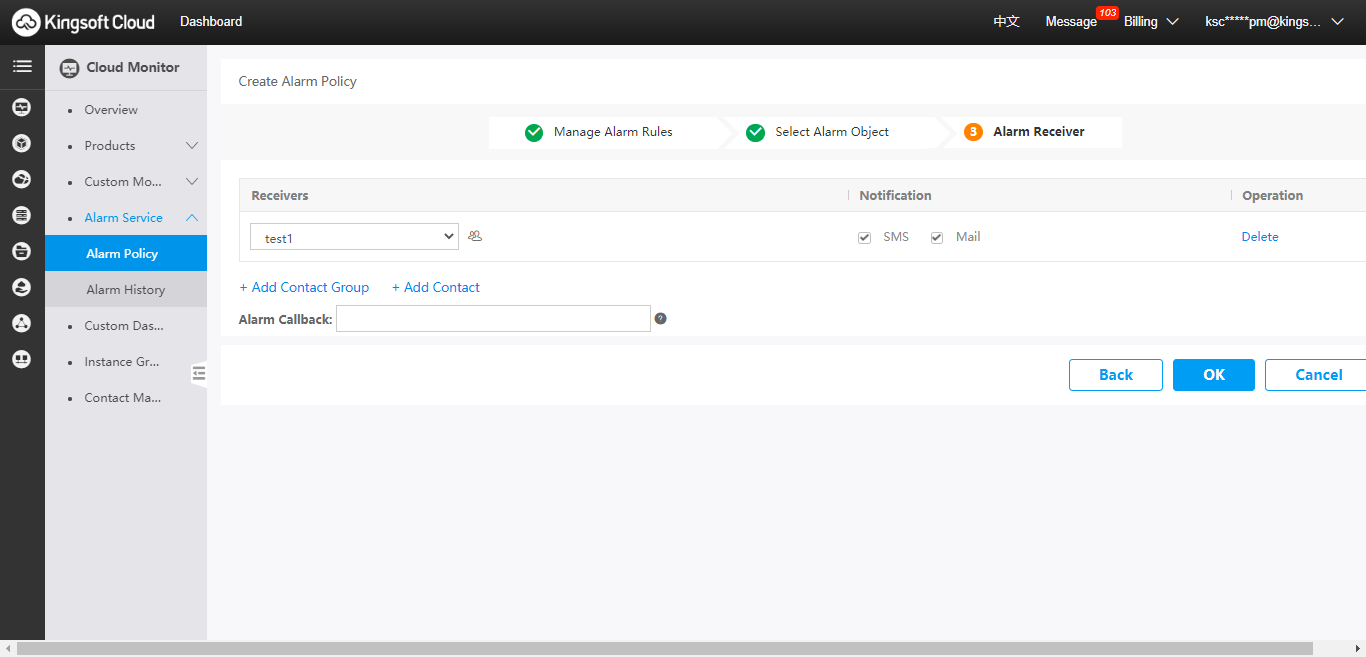This screenshot has height=657, width=1366.
Task: Open the test1 receivers dropdown
Action: (354, 237)
